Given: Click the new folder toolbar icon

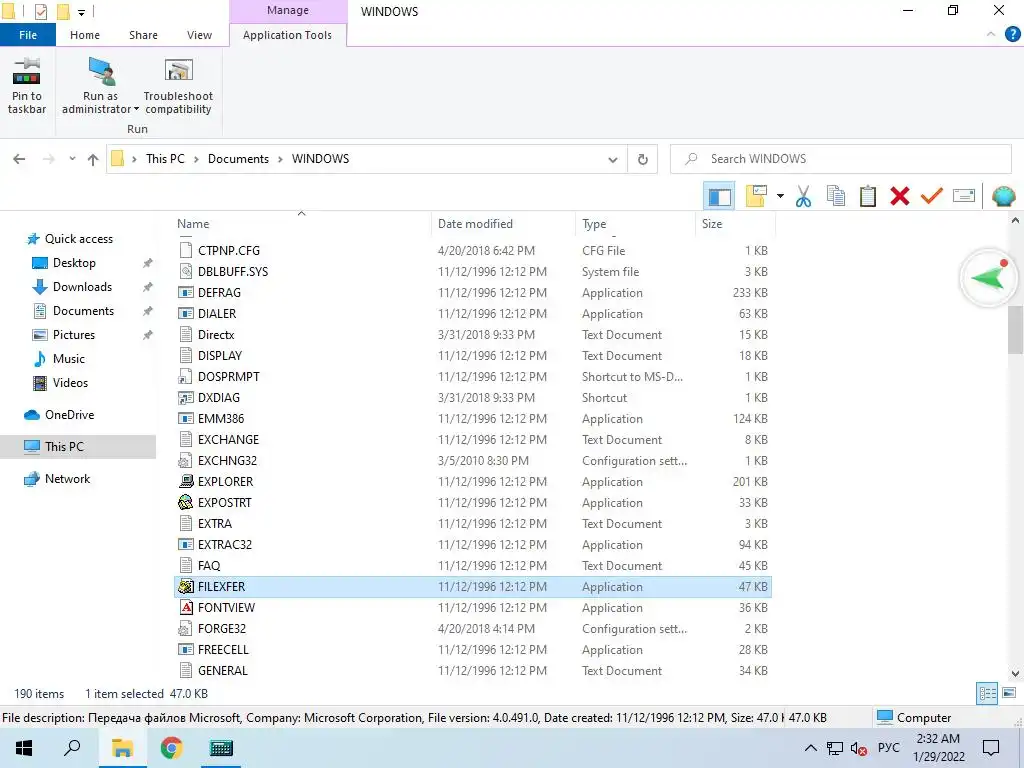Looking at the screenshot, I should (x=756, y=196).
